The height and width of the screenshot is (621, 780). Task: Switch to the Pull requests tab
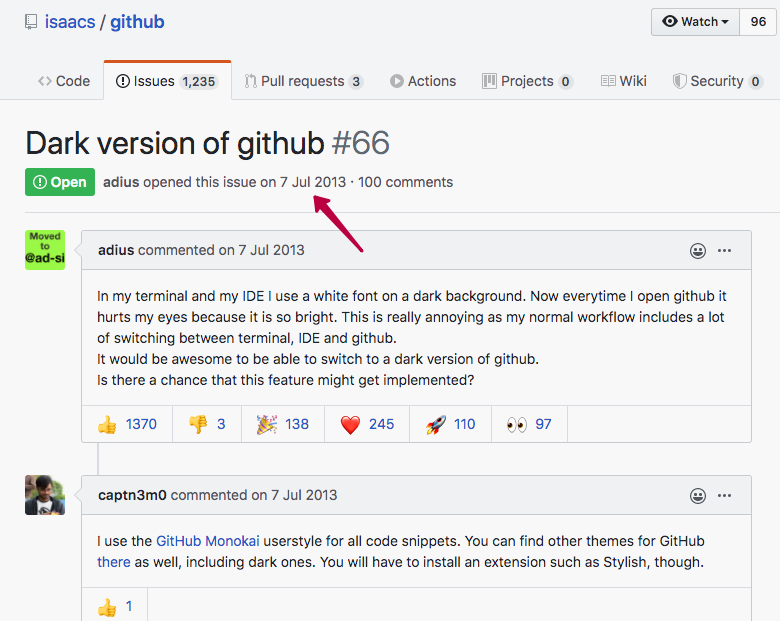[x=303, y=81]
